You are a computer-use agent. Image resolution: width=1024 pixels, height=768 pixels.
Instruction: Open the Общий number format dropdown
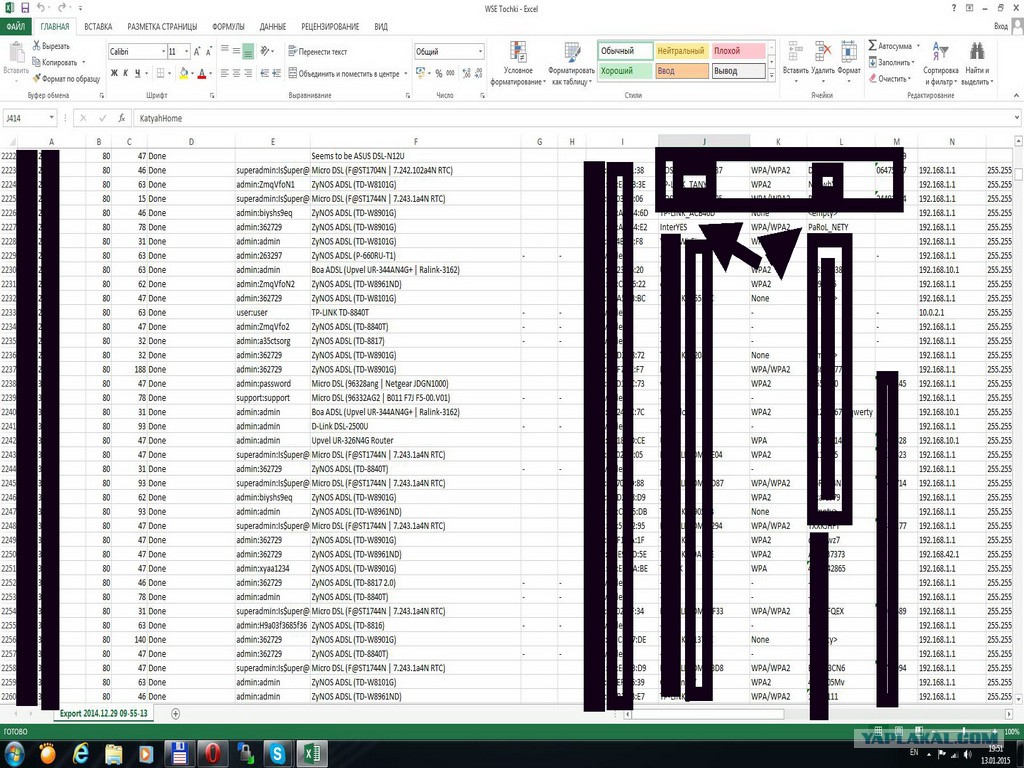[x=481, y=52]
